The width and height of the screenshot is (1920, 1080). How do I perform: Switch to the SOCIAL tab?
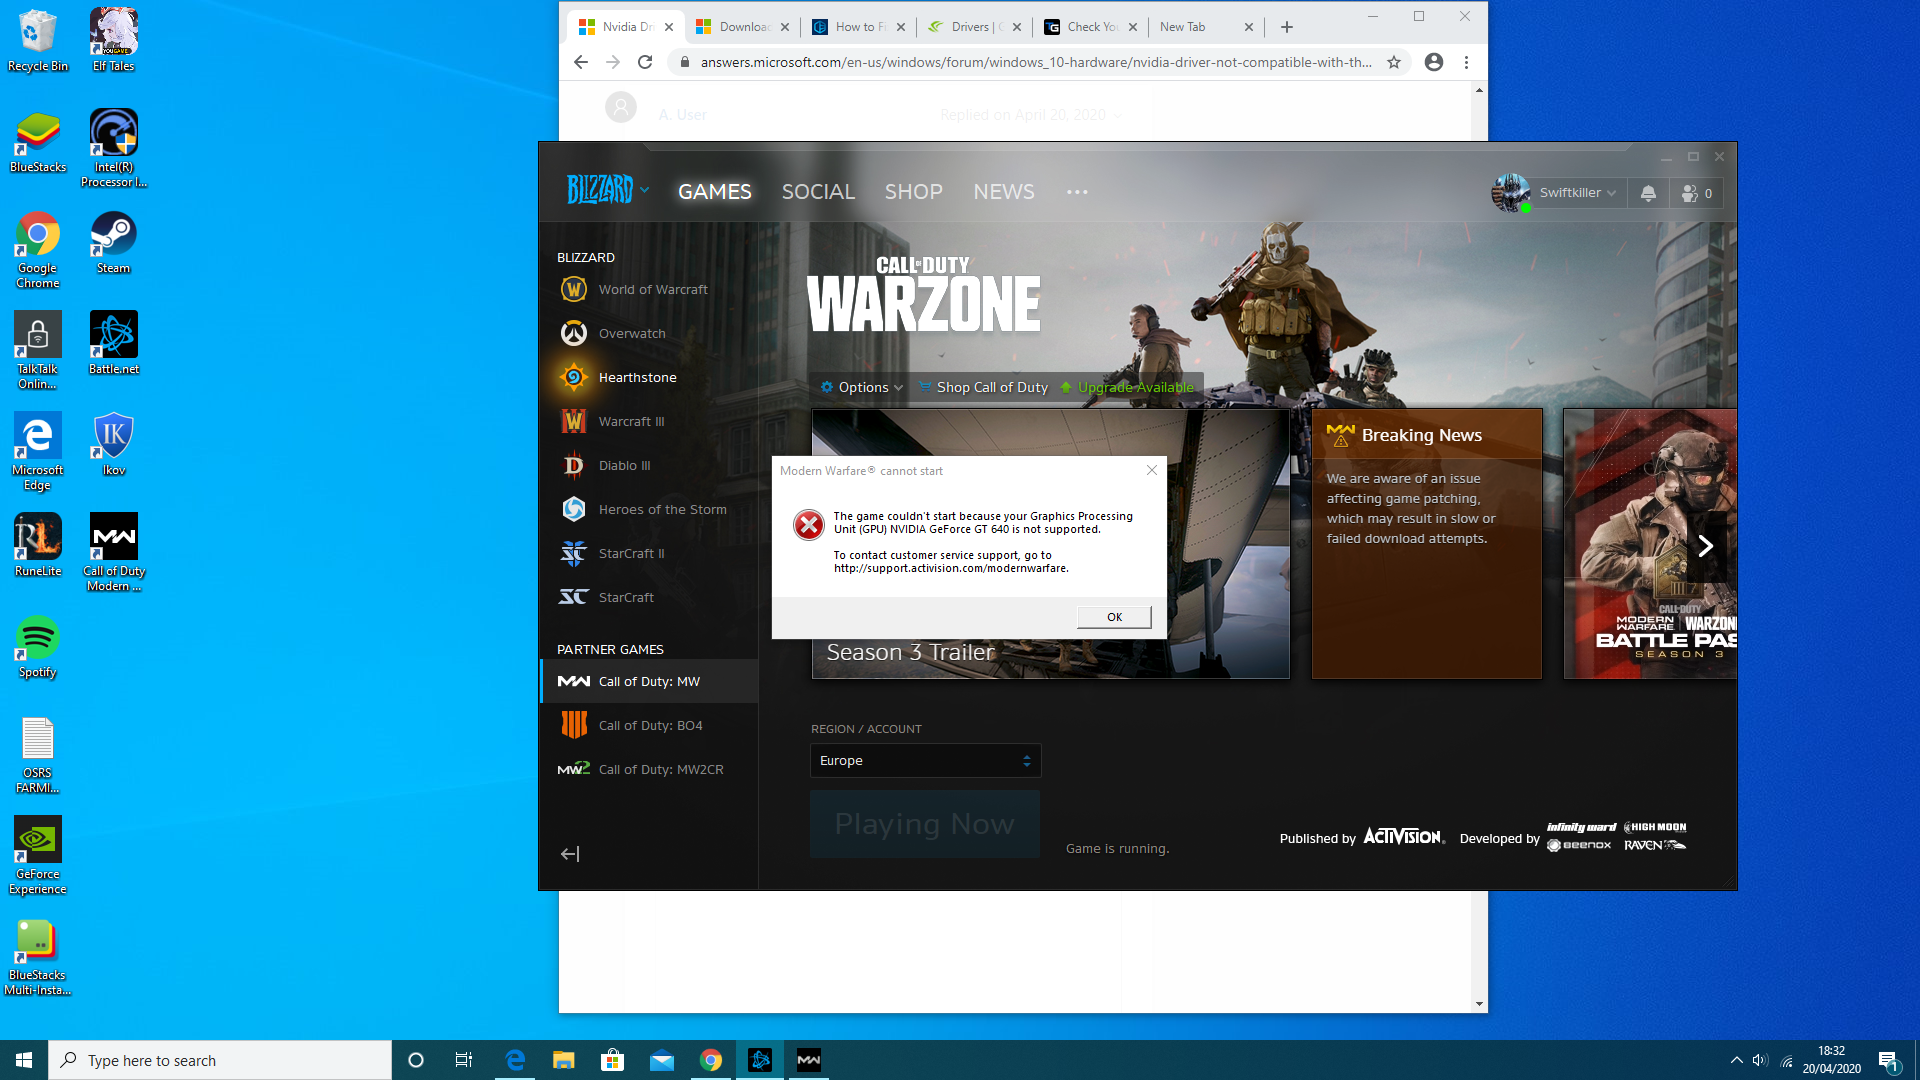click(x=818, y=192)
